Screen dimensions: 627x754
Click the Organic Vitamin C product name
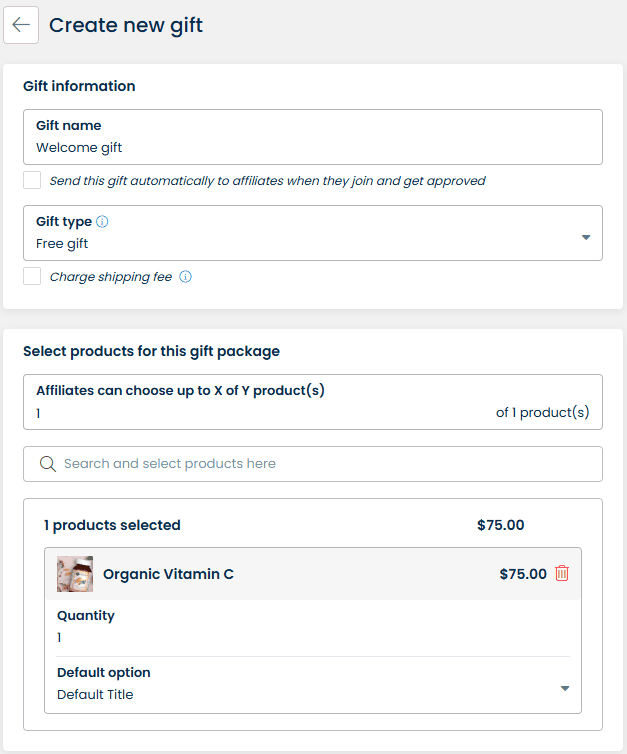[168, 574]
